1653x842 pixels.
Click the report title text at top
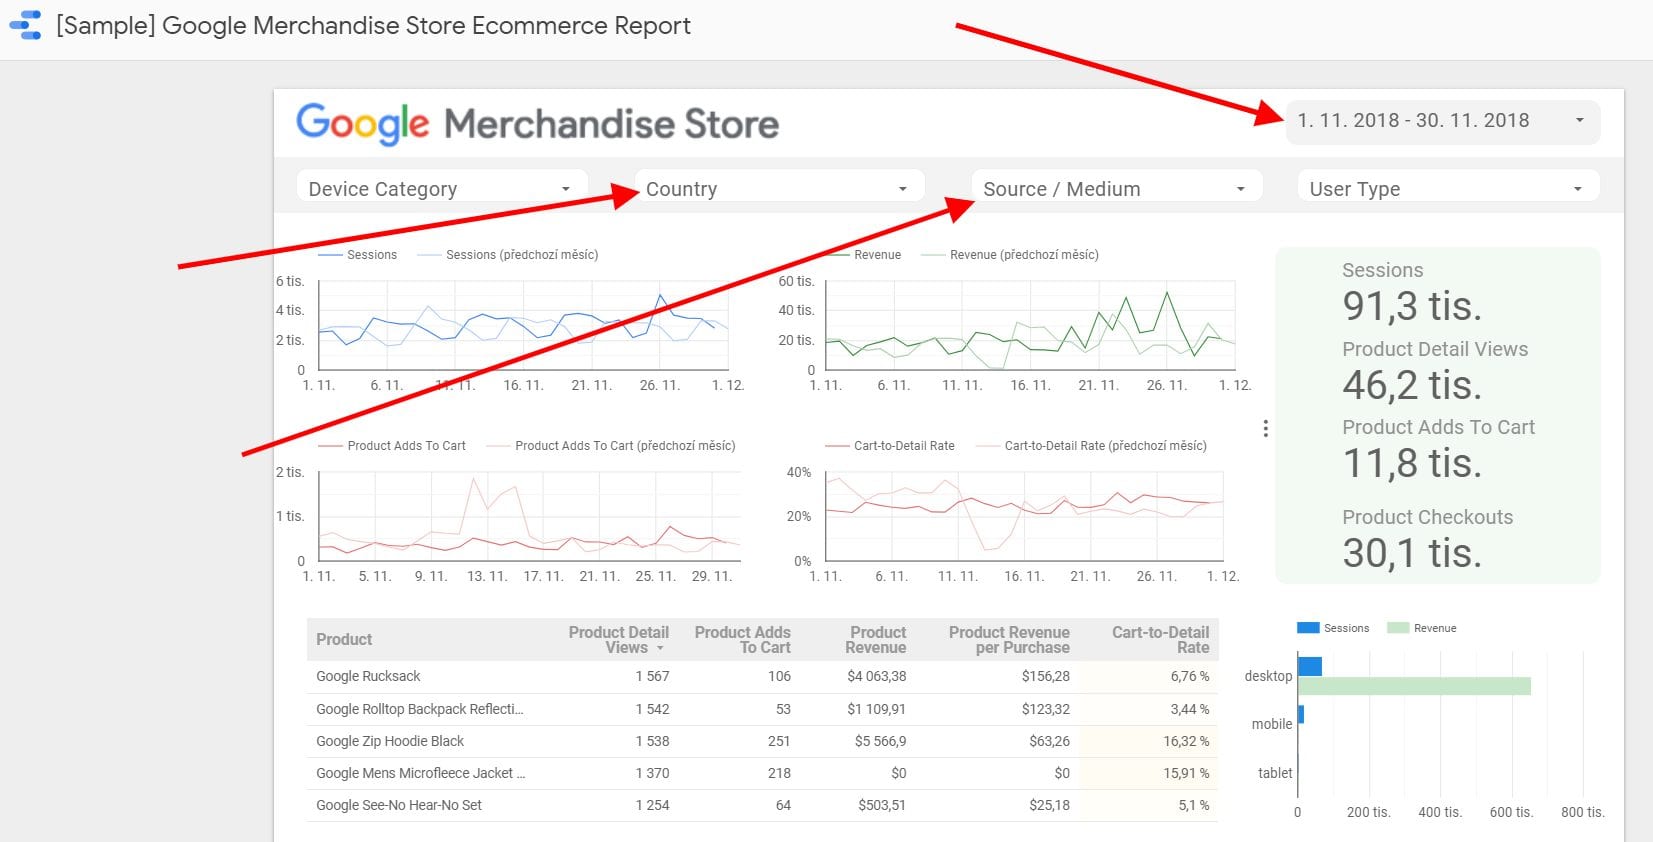(x=373, y=26)
